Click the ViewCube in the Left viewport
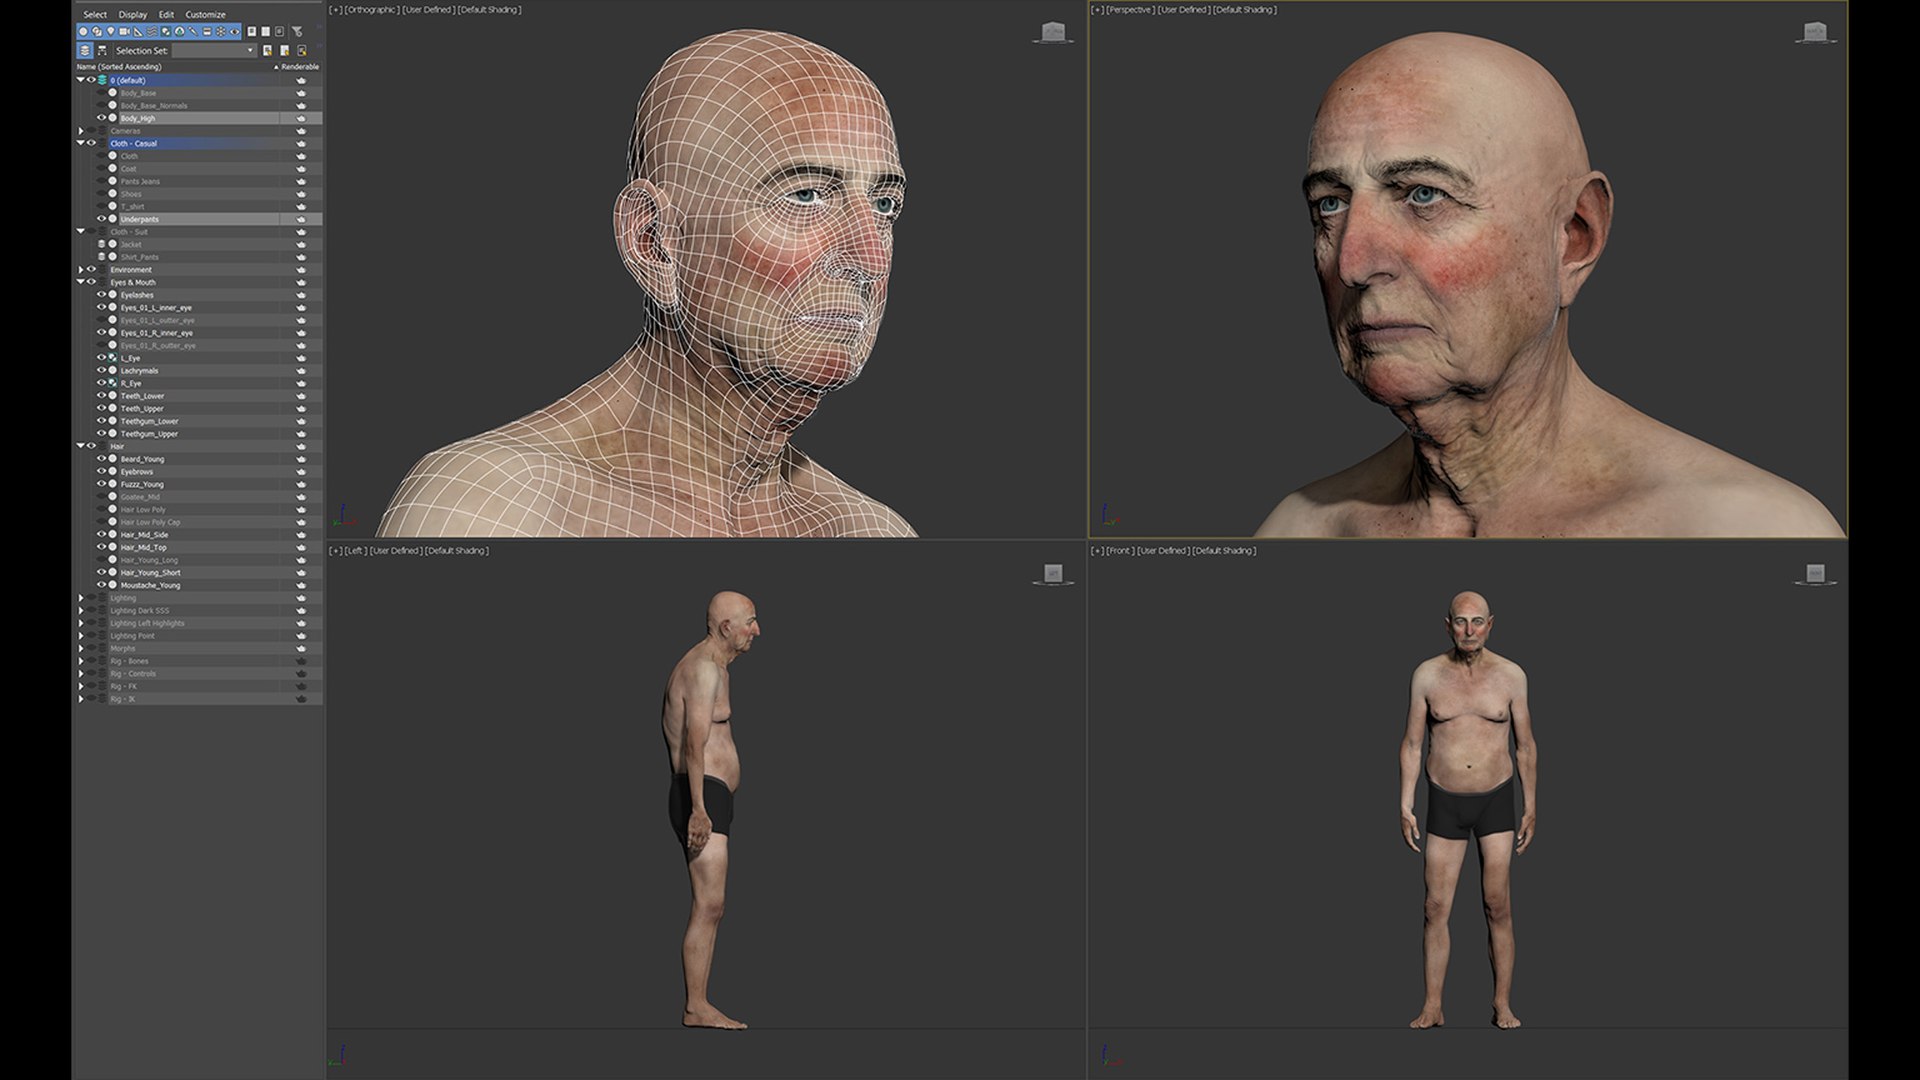Image resolution: width=1920 pixels, height=1080 pixels. [x=1053, y=574]
